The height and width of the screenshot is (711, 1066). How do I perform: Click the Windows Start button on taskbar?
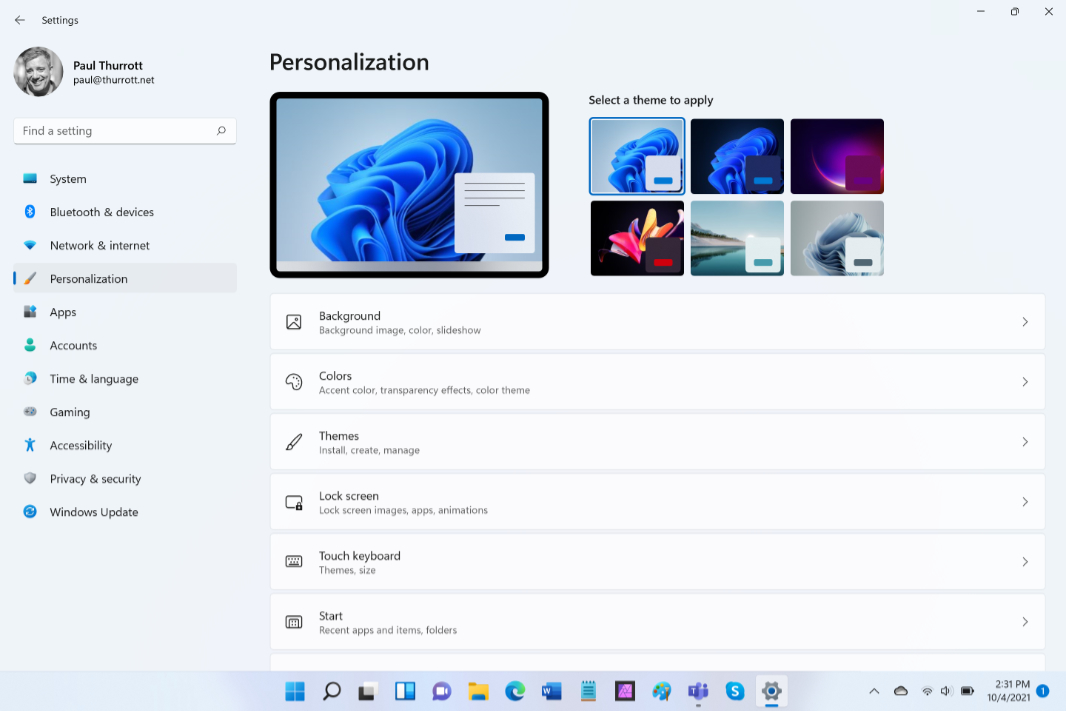295,691
